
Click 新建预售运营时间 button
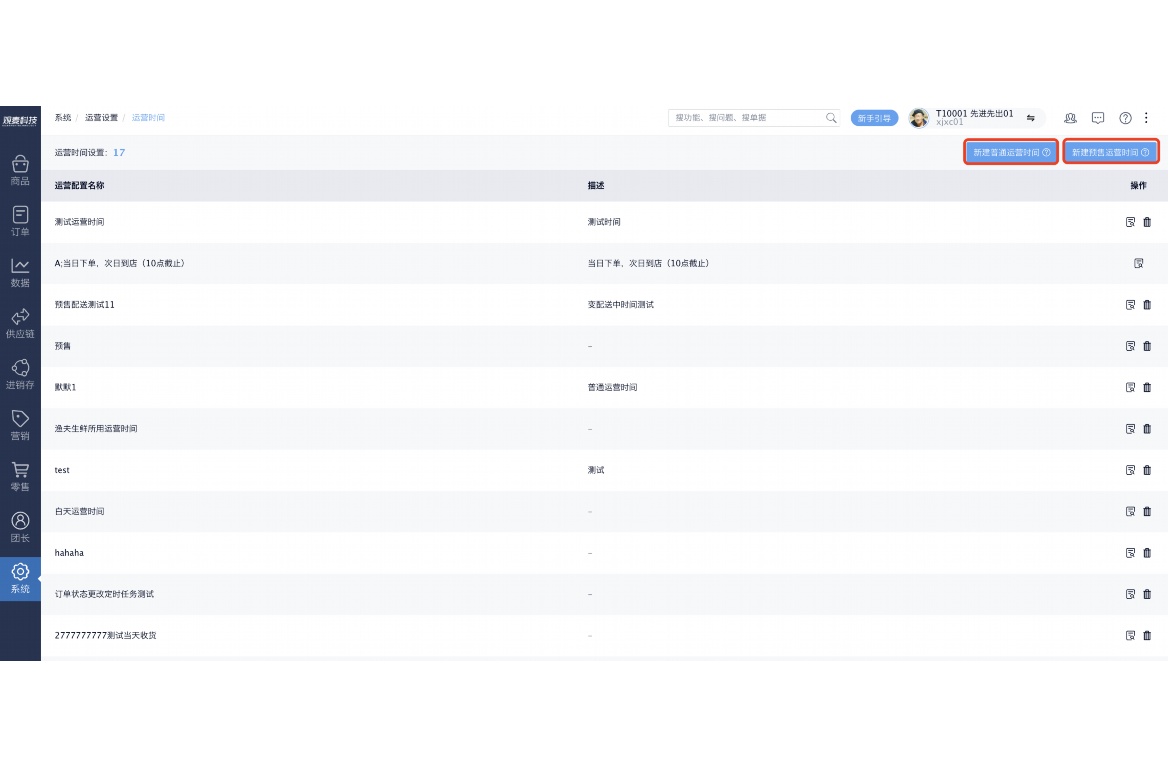point(1110,153)
